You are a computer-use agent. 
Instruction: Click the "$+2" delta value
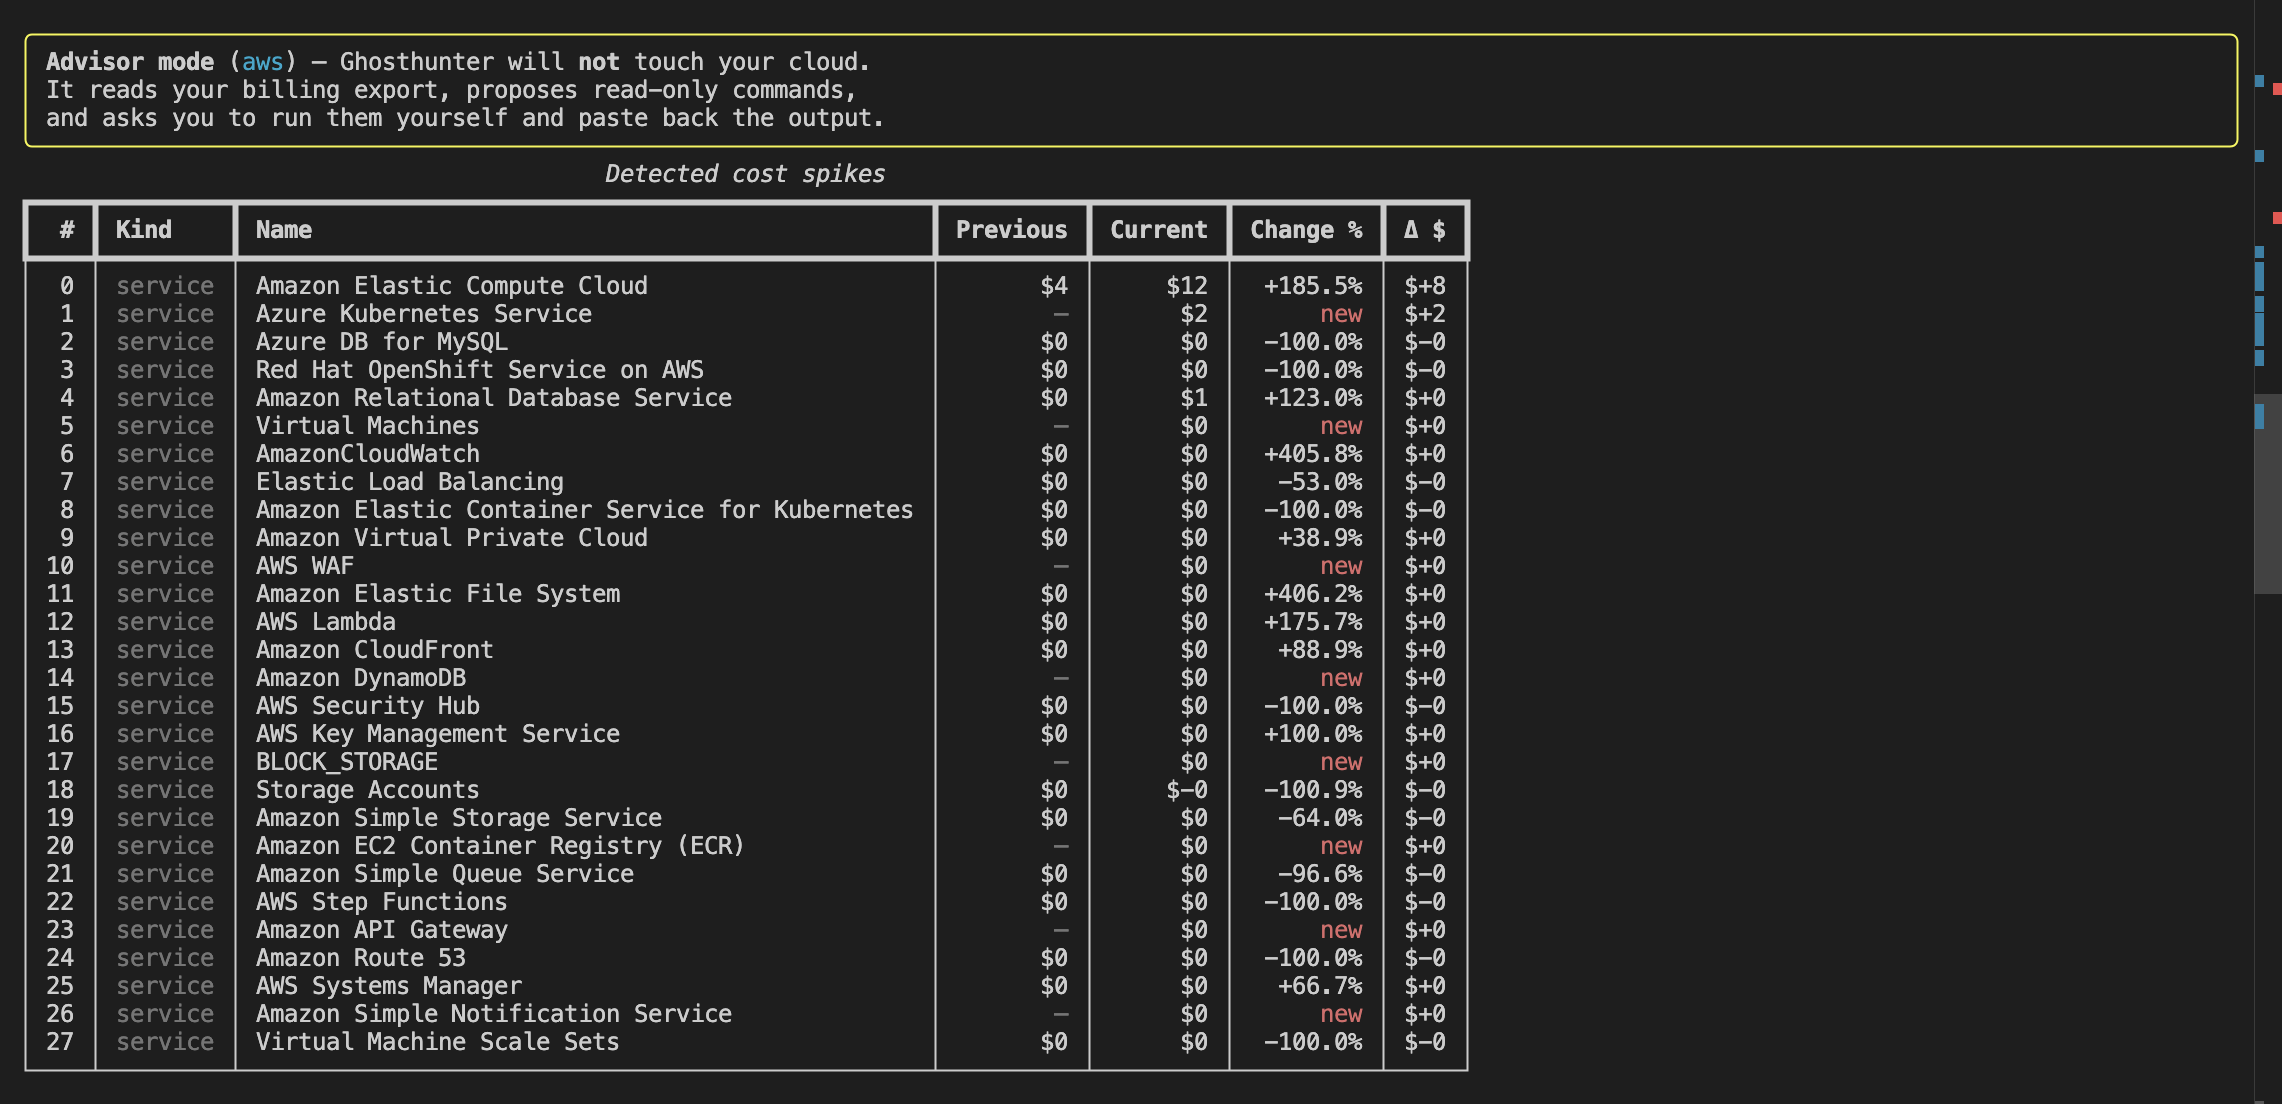coord(1425,314)
